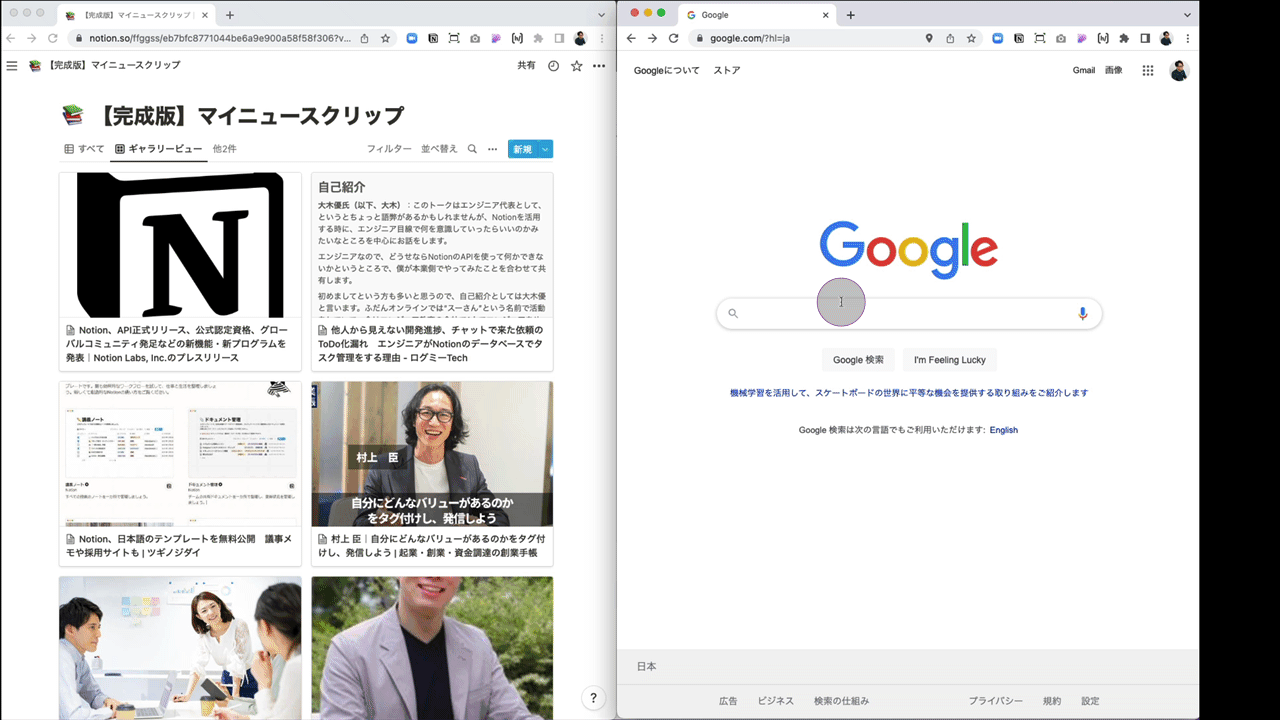Favorite the Notion page with star icon

[x=577, y=66]
